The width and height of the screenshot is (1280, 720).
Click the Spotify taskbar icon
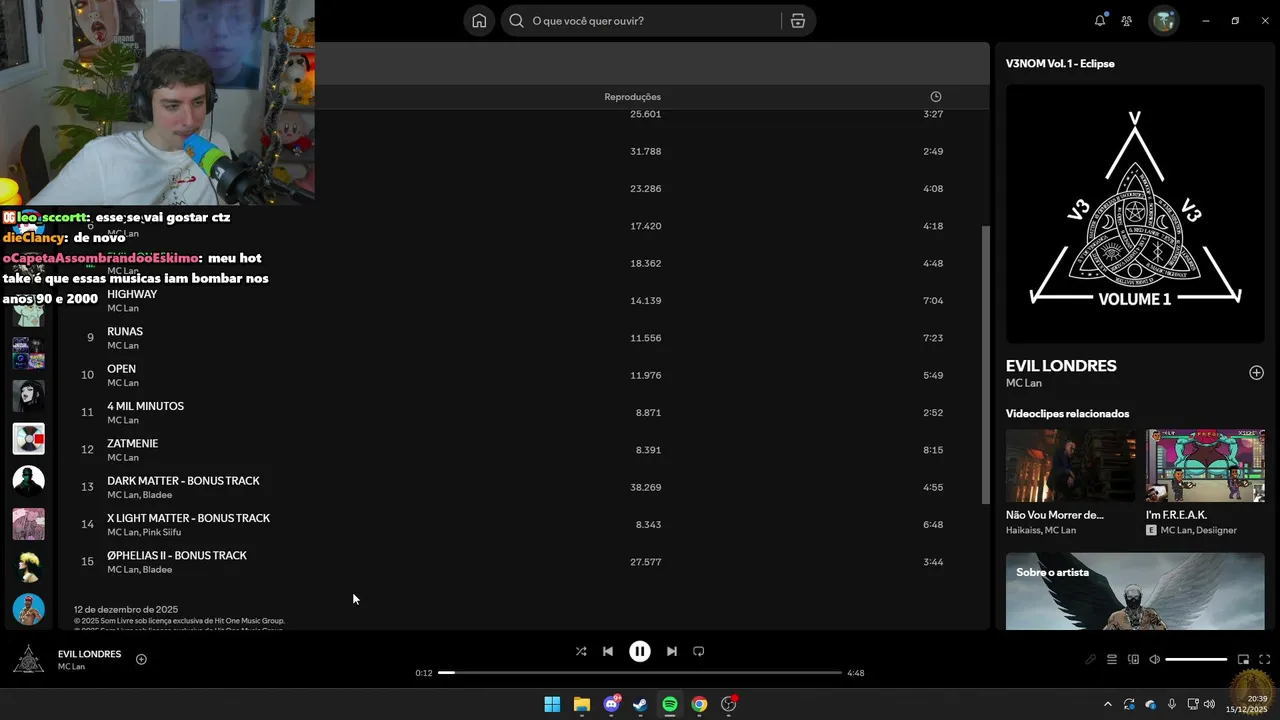670,704
